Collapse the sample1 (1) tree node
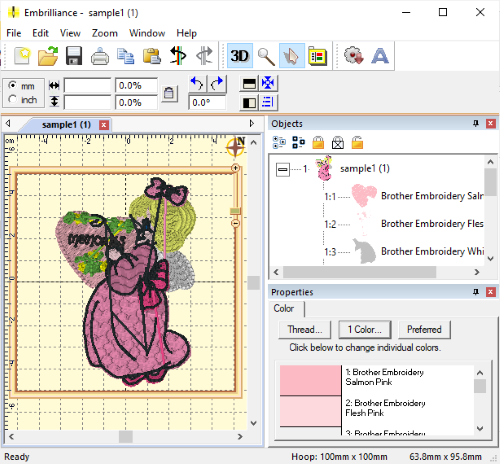500x464 pixels. [283, 170]
